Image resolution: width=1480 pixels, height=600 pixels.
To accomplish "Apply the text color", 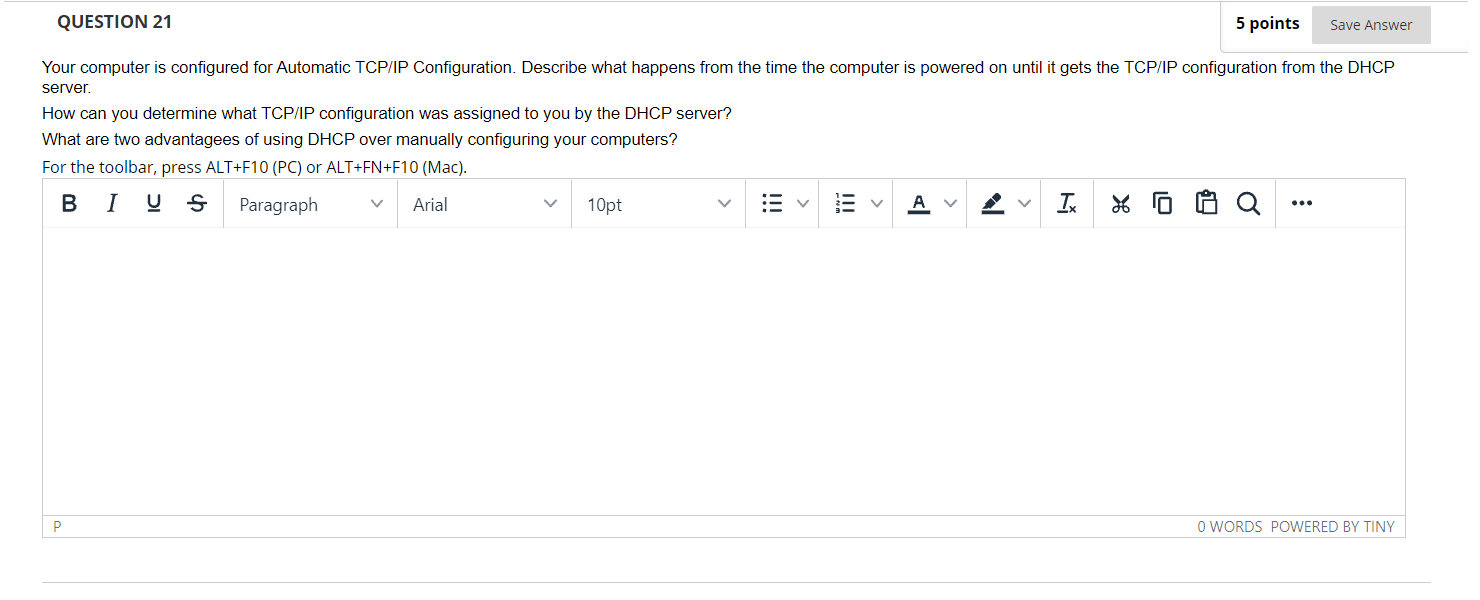I will click(x=918, y=204).
